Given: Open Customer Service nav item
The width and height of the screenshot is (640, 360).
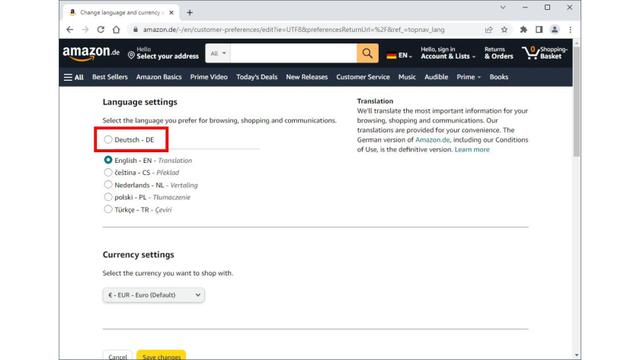Looking at the screenshot, I should [x=363, y=77].
